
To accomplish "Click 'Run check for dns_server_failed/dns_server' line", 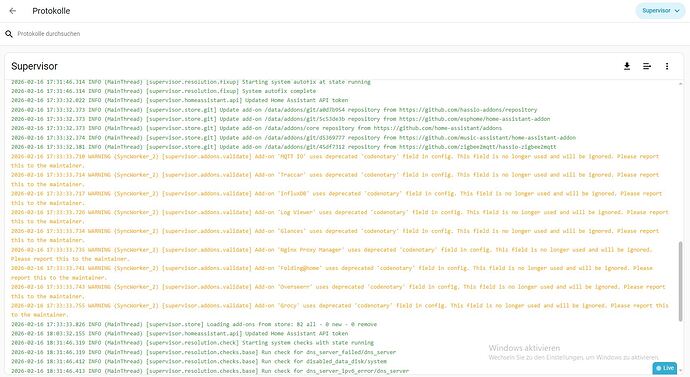I will click(204, 352).
